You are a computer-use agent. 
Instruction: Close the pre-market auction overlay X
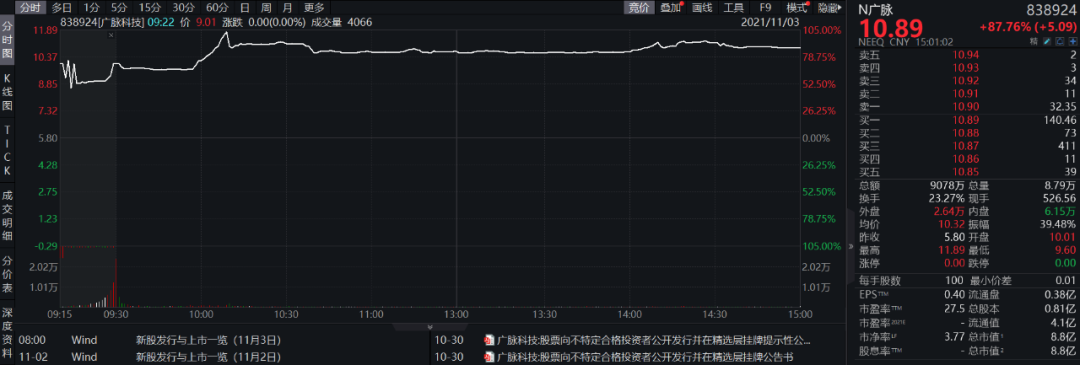(112, 34)
